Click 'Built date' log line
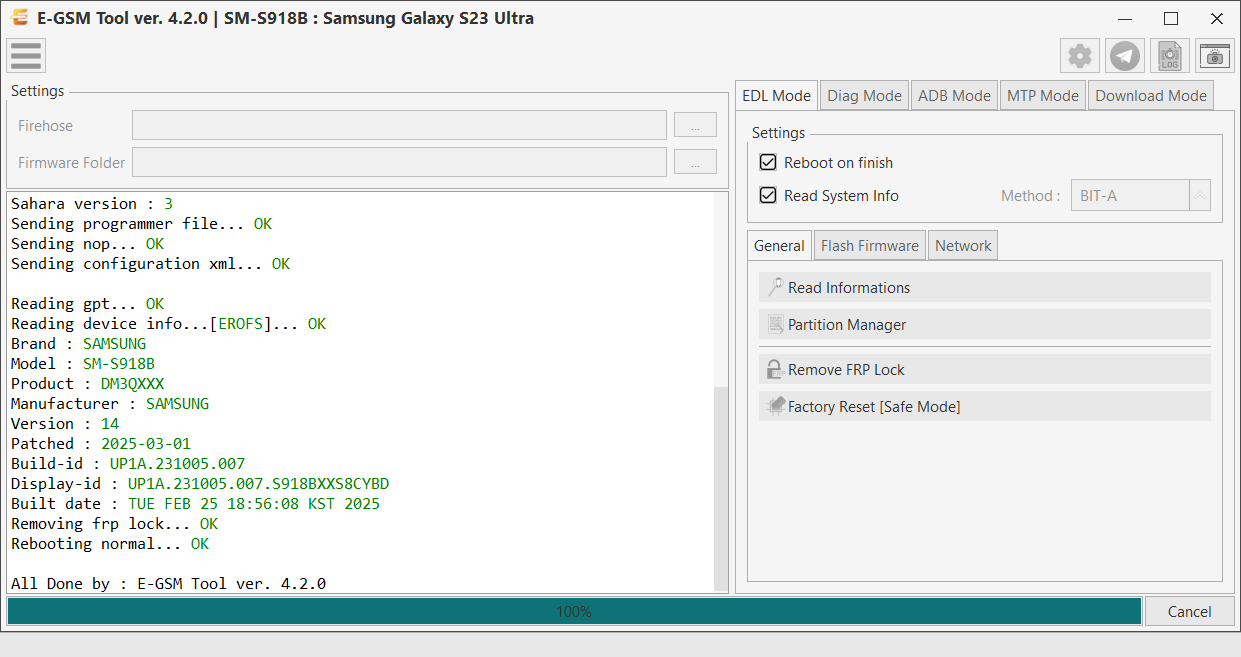Viewport: 1241px width, 657px height. click(196, 503)
